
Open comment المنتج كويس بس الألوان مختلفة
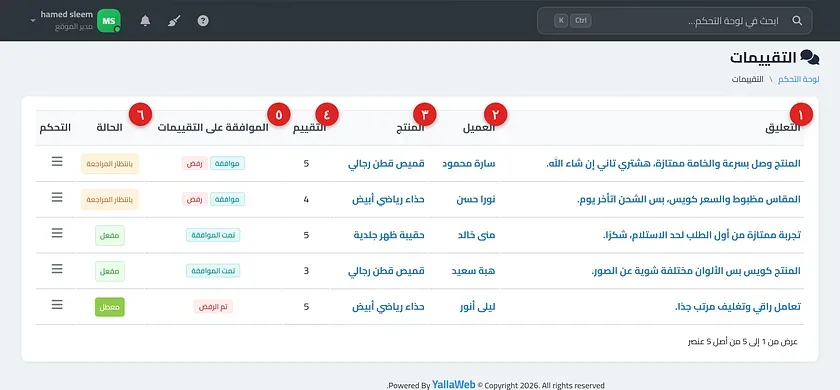696,271
